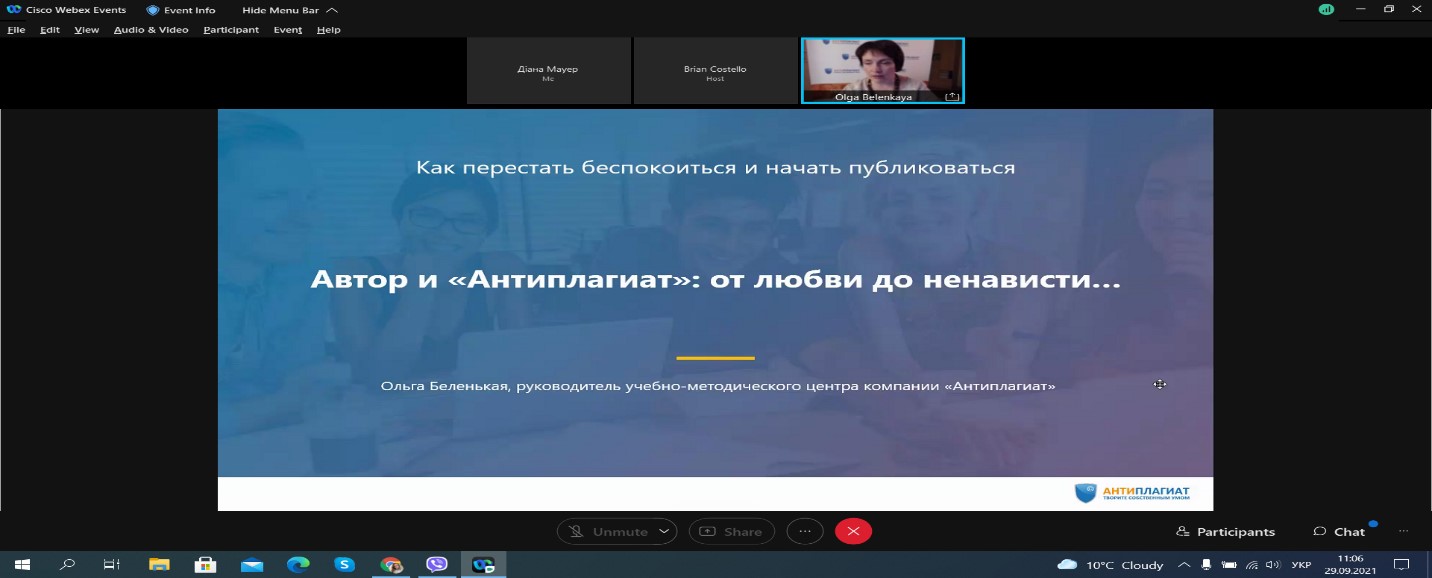
Task: Open Viber from the taskbar
Action: pos(437,565)
